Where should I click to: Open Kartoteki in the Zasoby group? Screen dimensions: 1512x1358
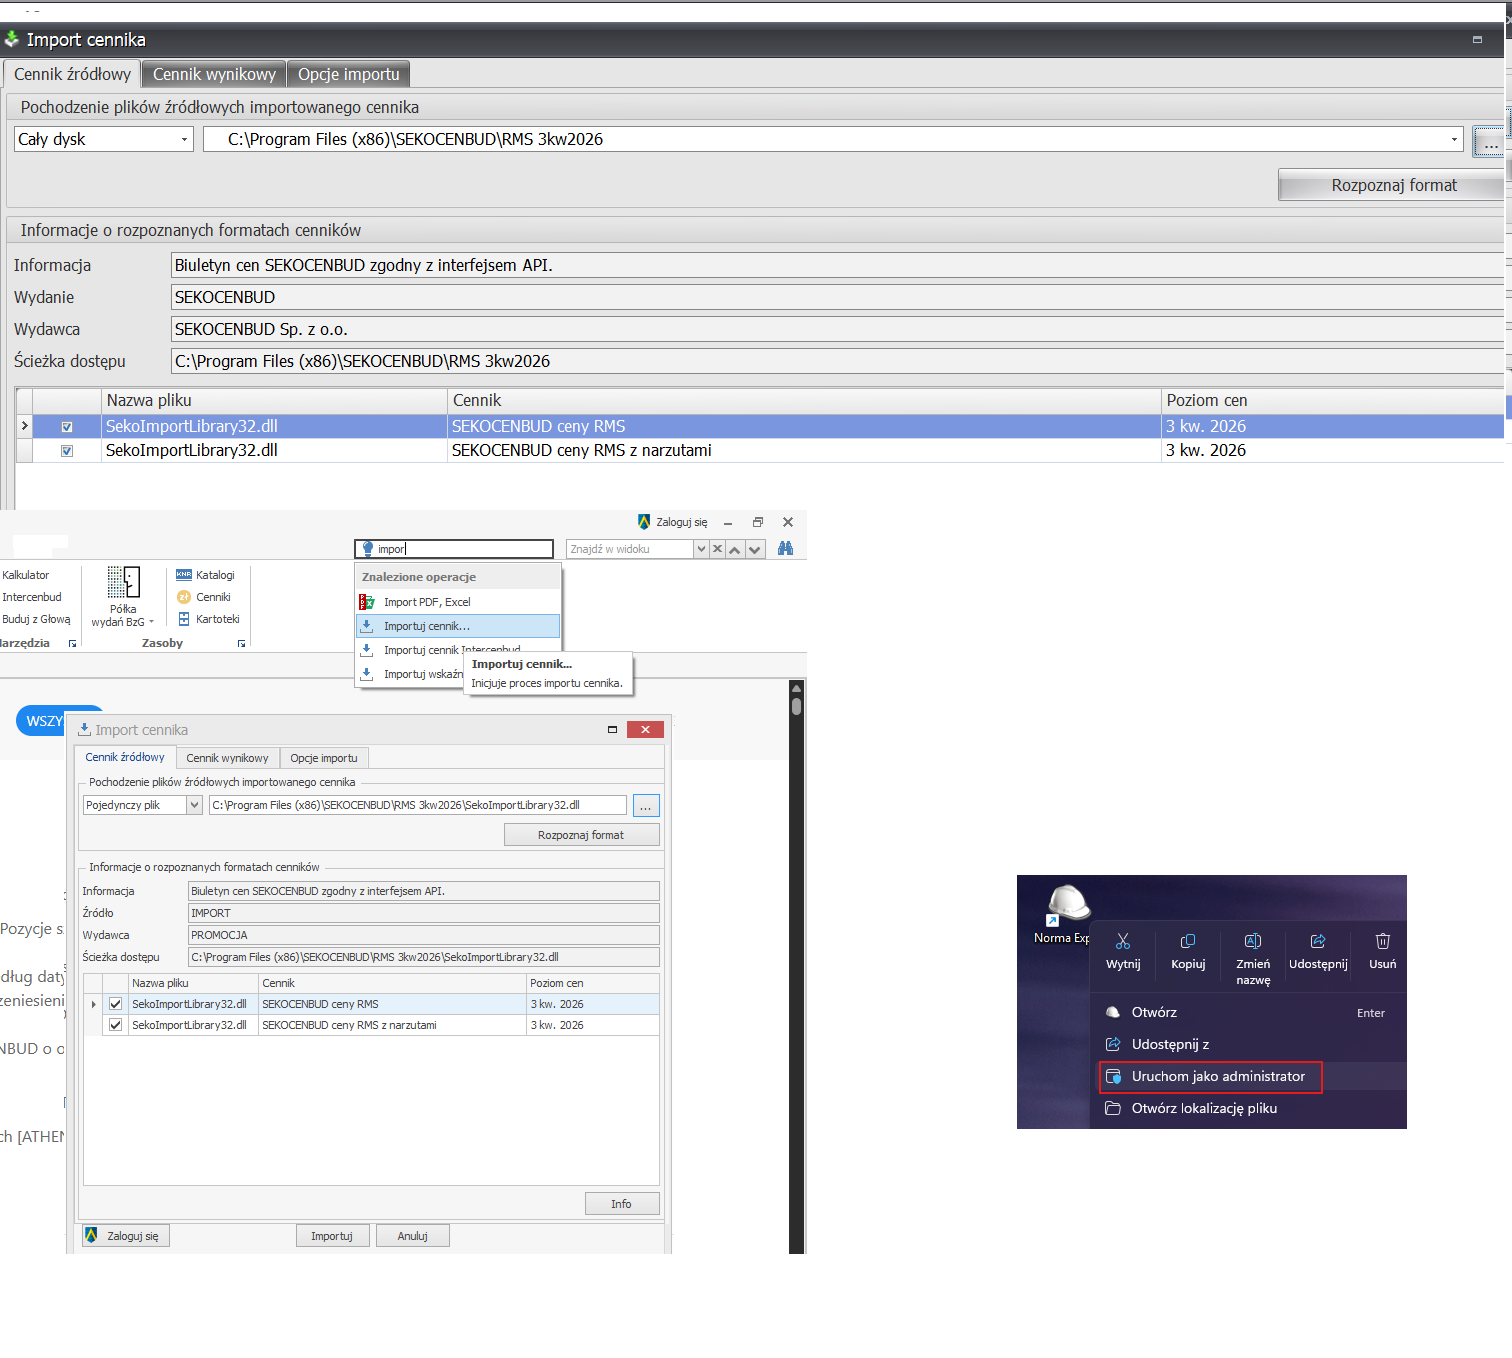208,619
